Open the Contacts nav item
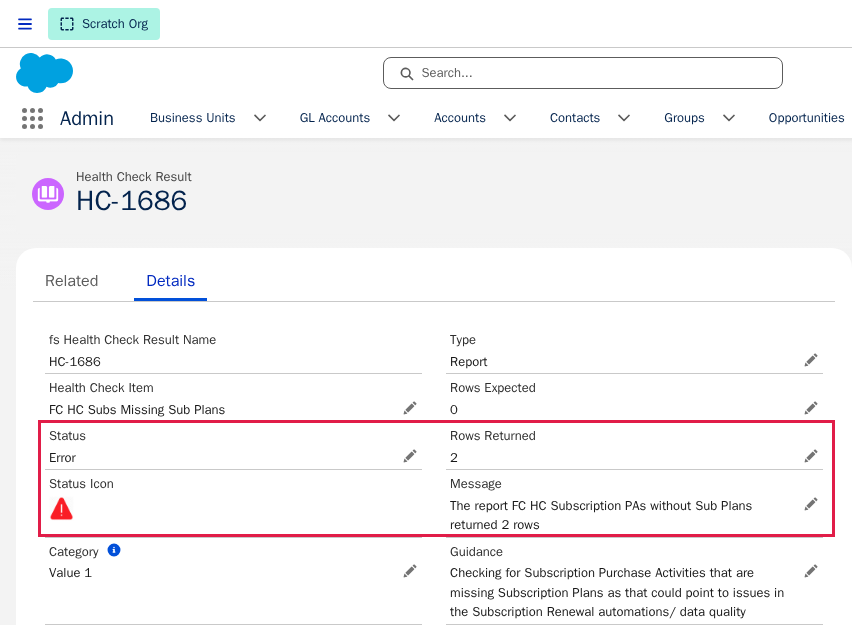Image resolution: width=852 pixels, height=625 pixels. pyautogui.click(x=575, y=118)
